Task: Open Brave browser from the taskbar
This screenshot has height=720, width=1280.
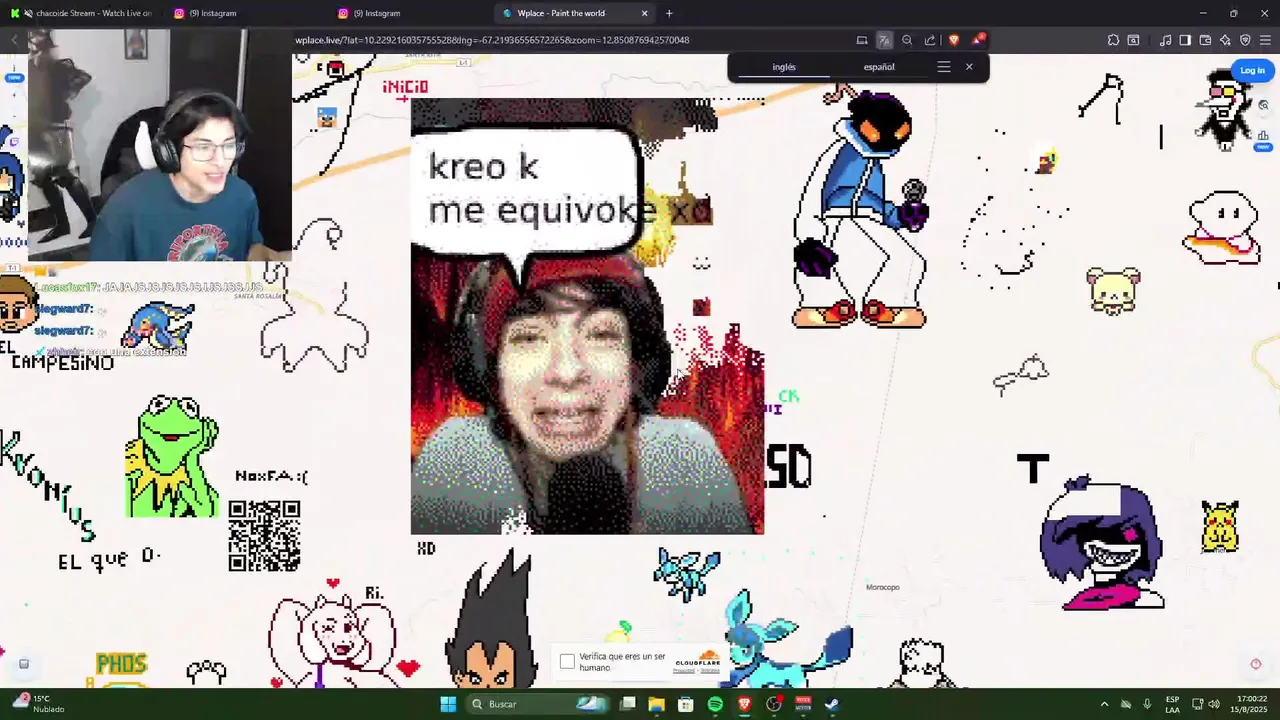Action: (744, 704)
